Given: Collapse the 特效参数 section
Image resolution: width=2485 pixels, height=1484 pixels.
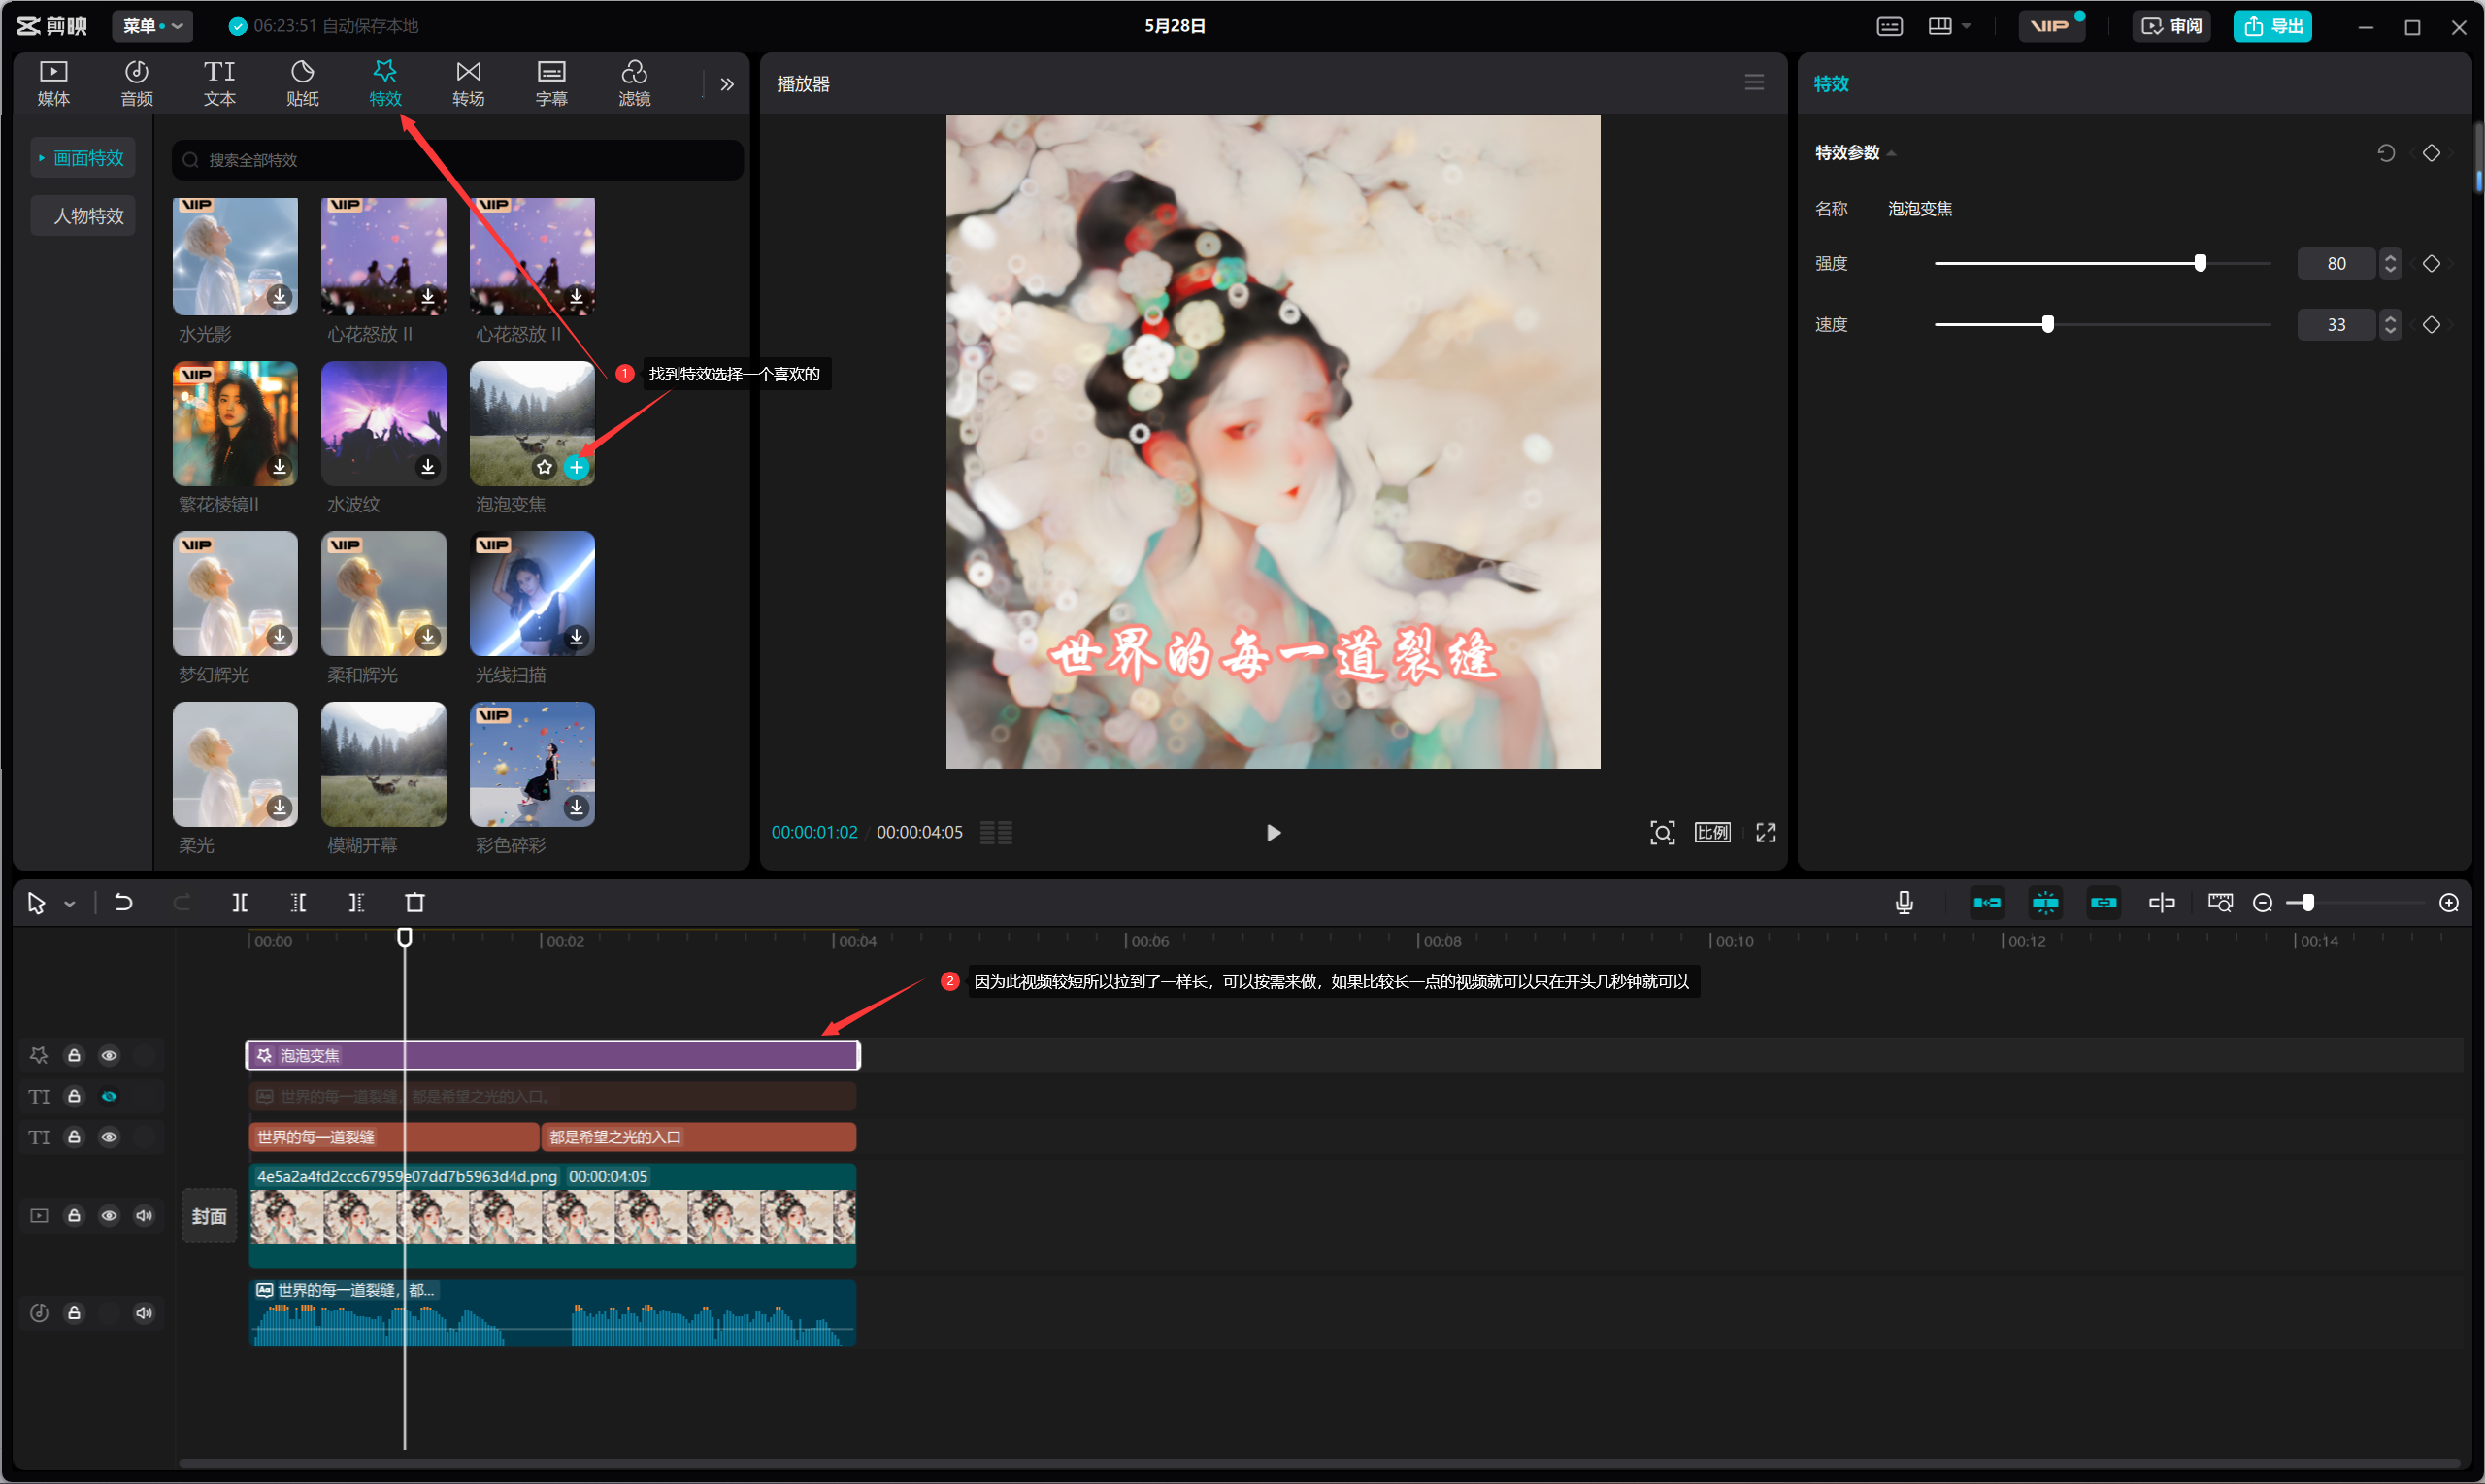Looking at the screenshot, I should 1891,153.
